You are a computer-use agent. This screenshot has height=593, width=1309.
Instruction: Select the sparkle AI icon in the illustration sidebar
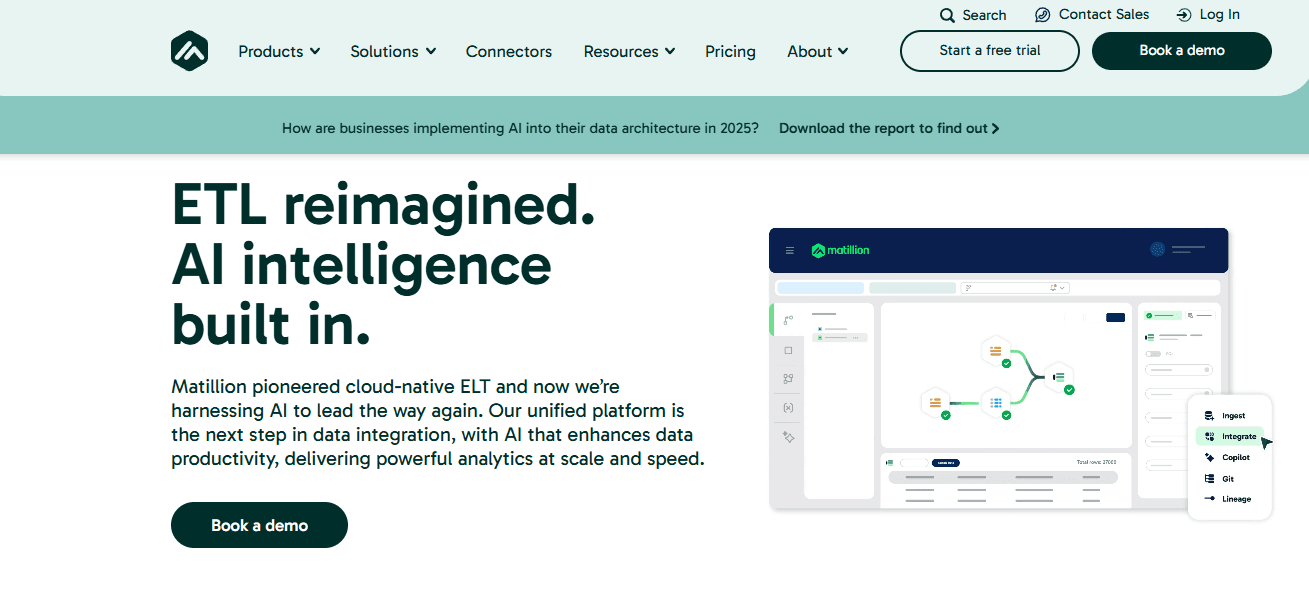pos(788,437)
